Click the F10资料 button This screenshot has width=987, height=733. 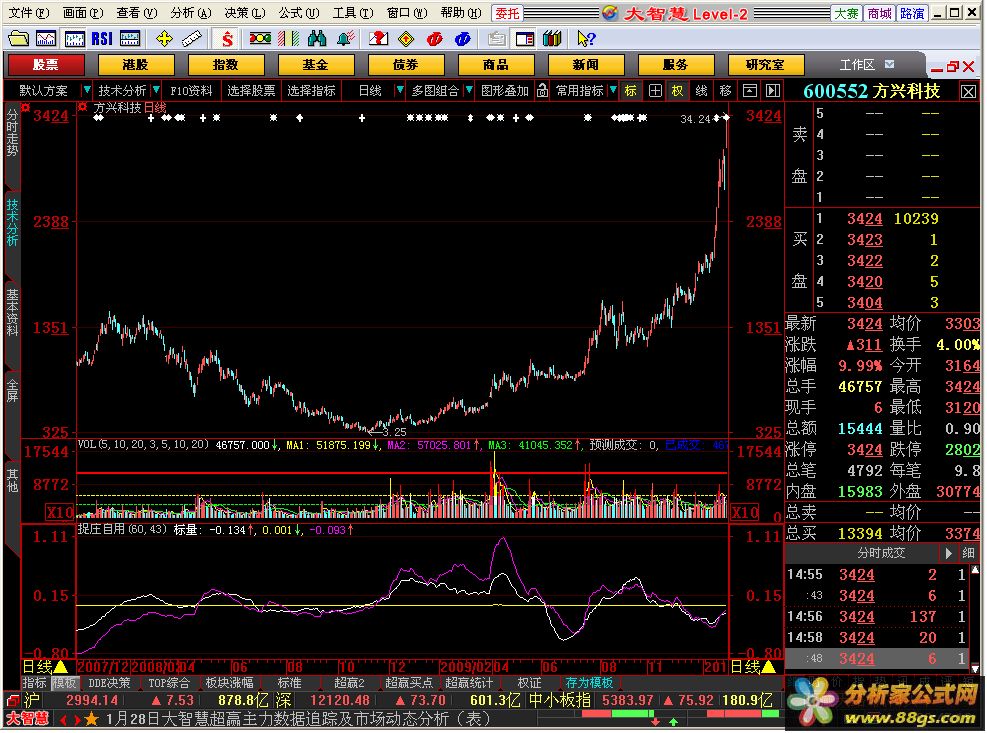[x=192, y=91]
